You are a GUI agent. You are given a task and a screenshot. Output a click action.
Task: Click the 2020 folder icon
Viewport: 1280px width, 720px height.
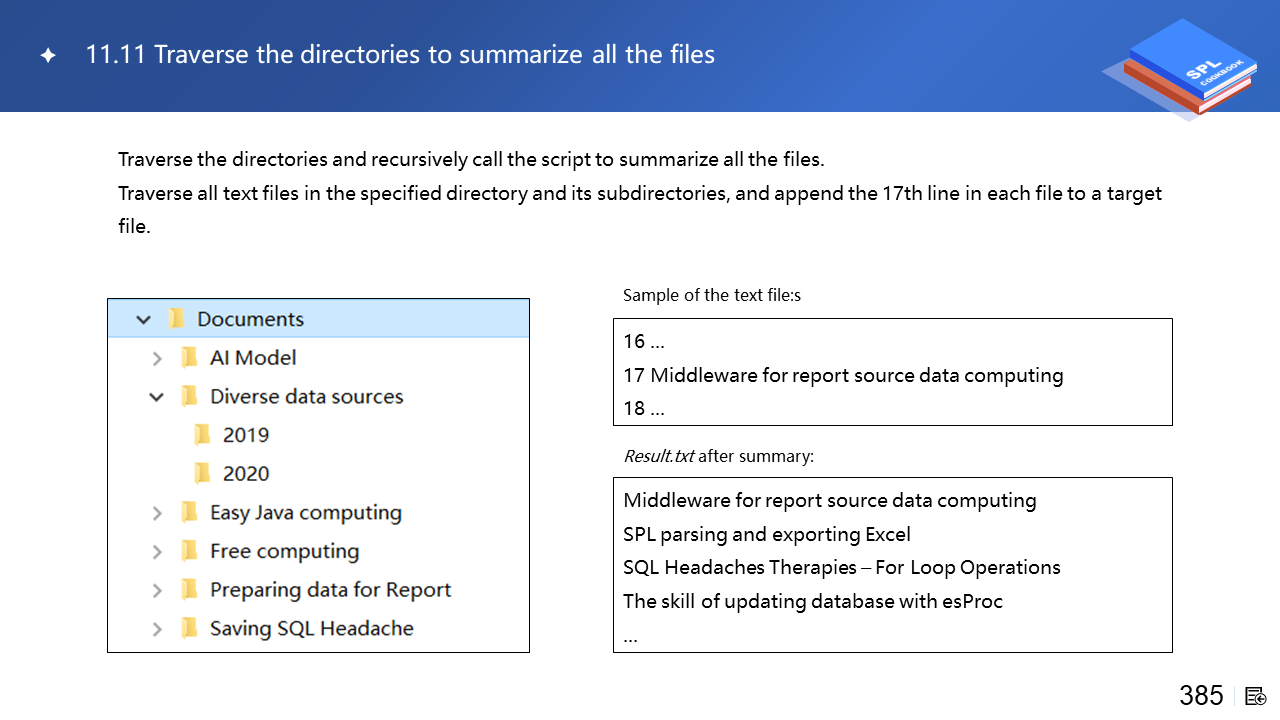(x=203, y=474)
